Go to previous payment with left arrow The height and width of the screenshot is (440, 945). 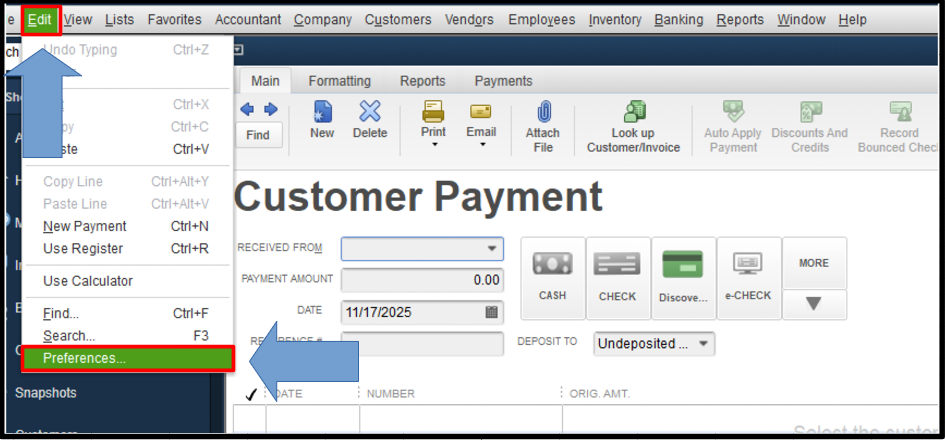click(247, 110)
